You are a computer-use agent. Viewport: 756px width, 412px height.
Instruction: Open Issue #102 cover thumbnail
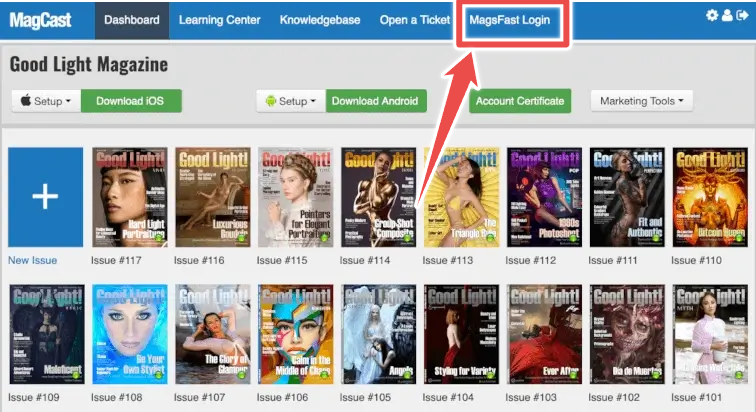pos(627,334)
